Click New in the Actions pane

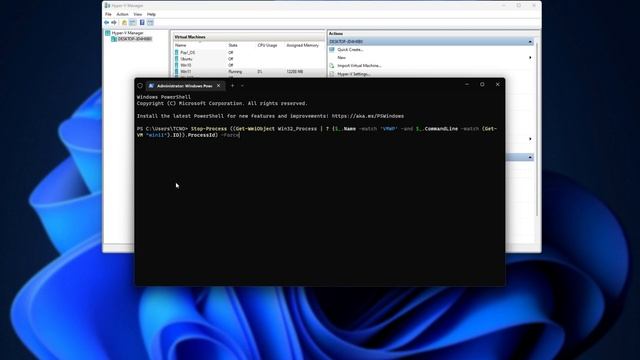[341, 58]
